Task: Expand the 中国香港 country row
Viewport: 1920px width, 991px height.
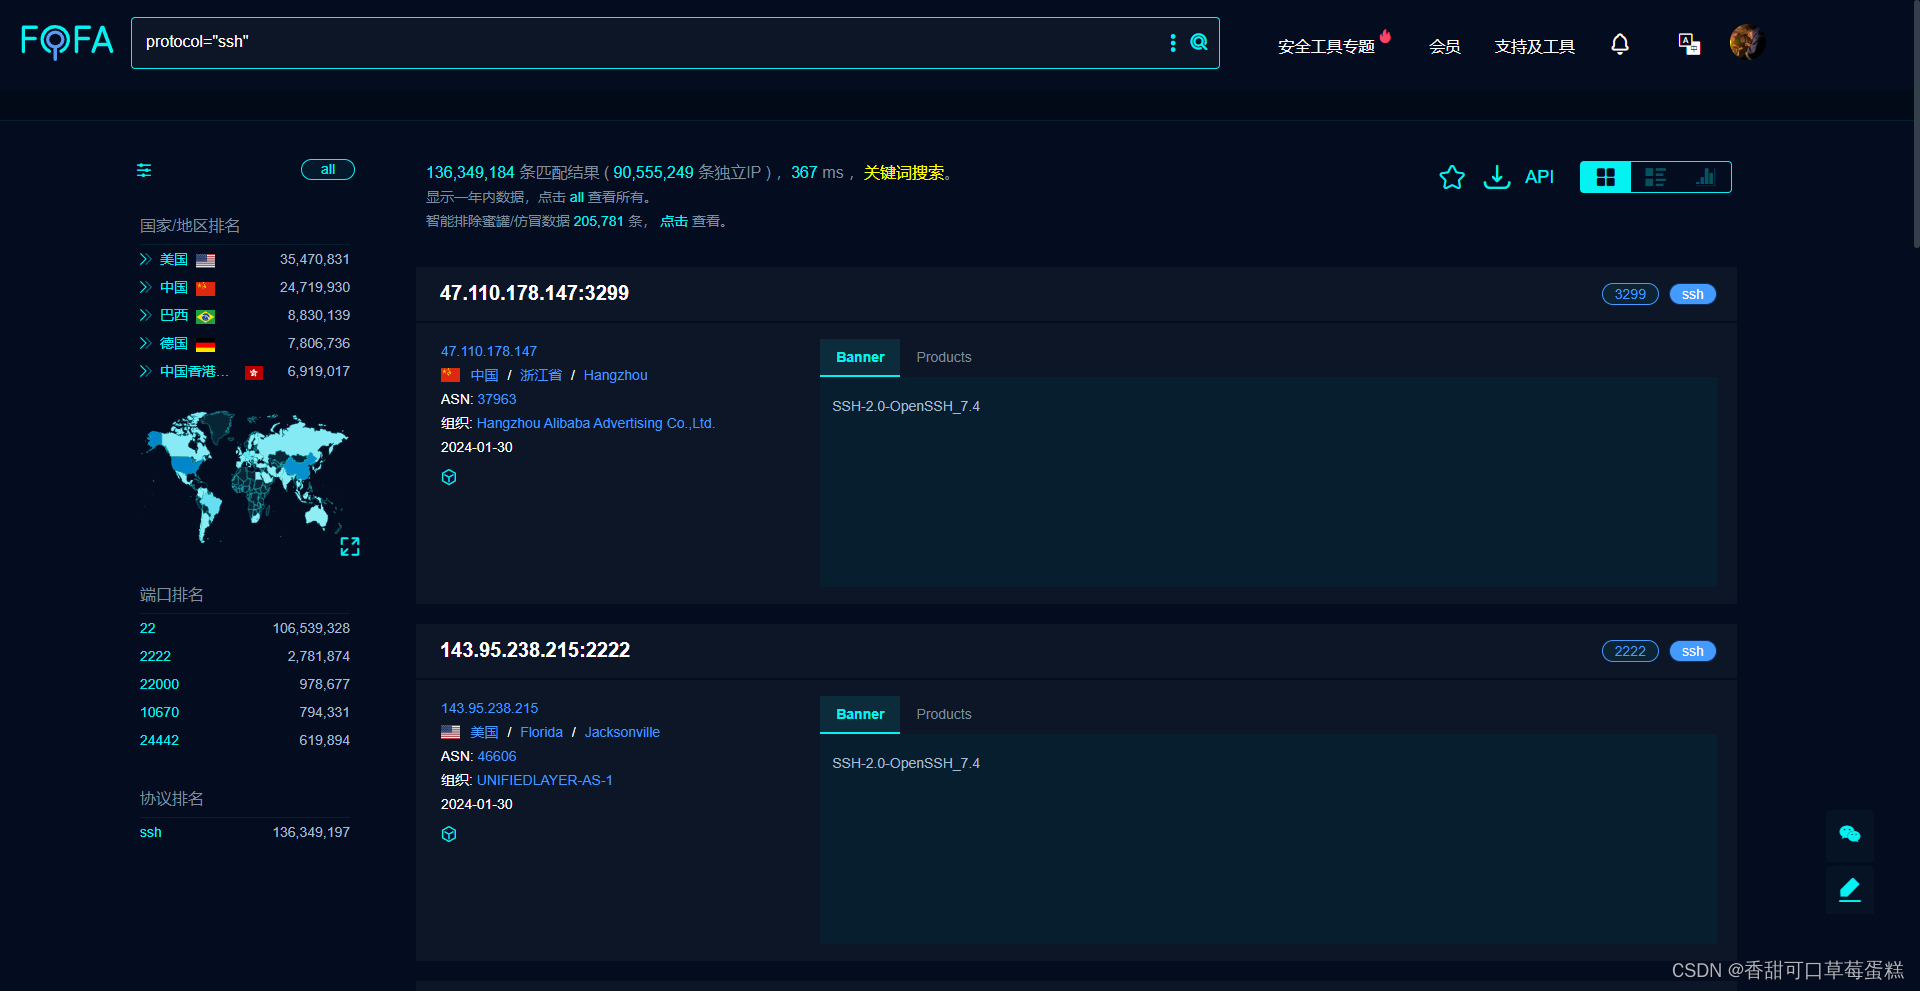Action: pos(145,371)
